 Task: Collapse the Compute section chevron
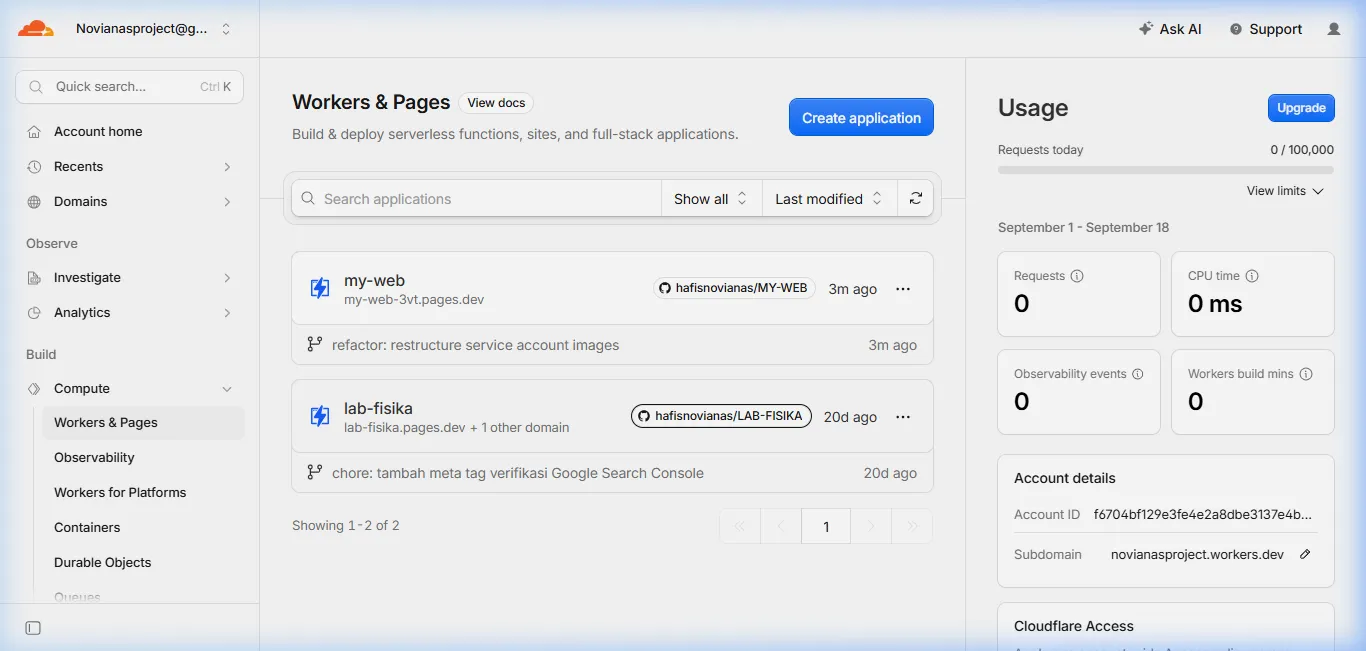click(227, 388)
